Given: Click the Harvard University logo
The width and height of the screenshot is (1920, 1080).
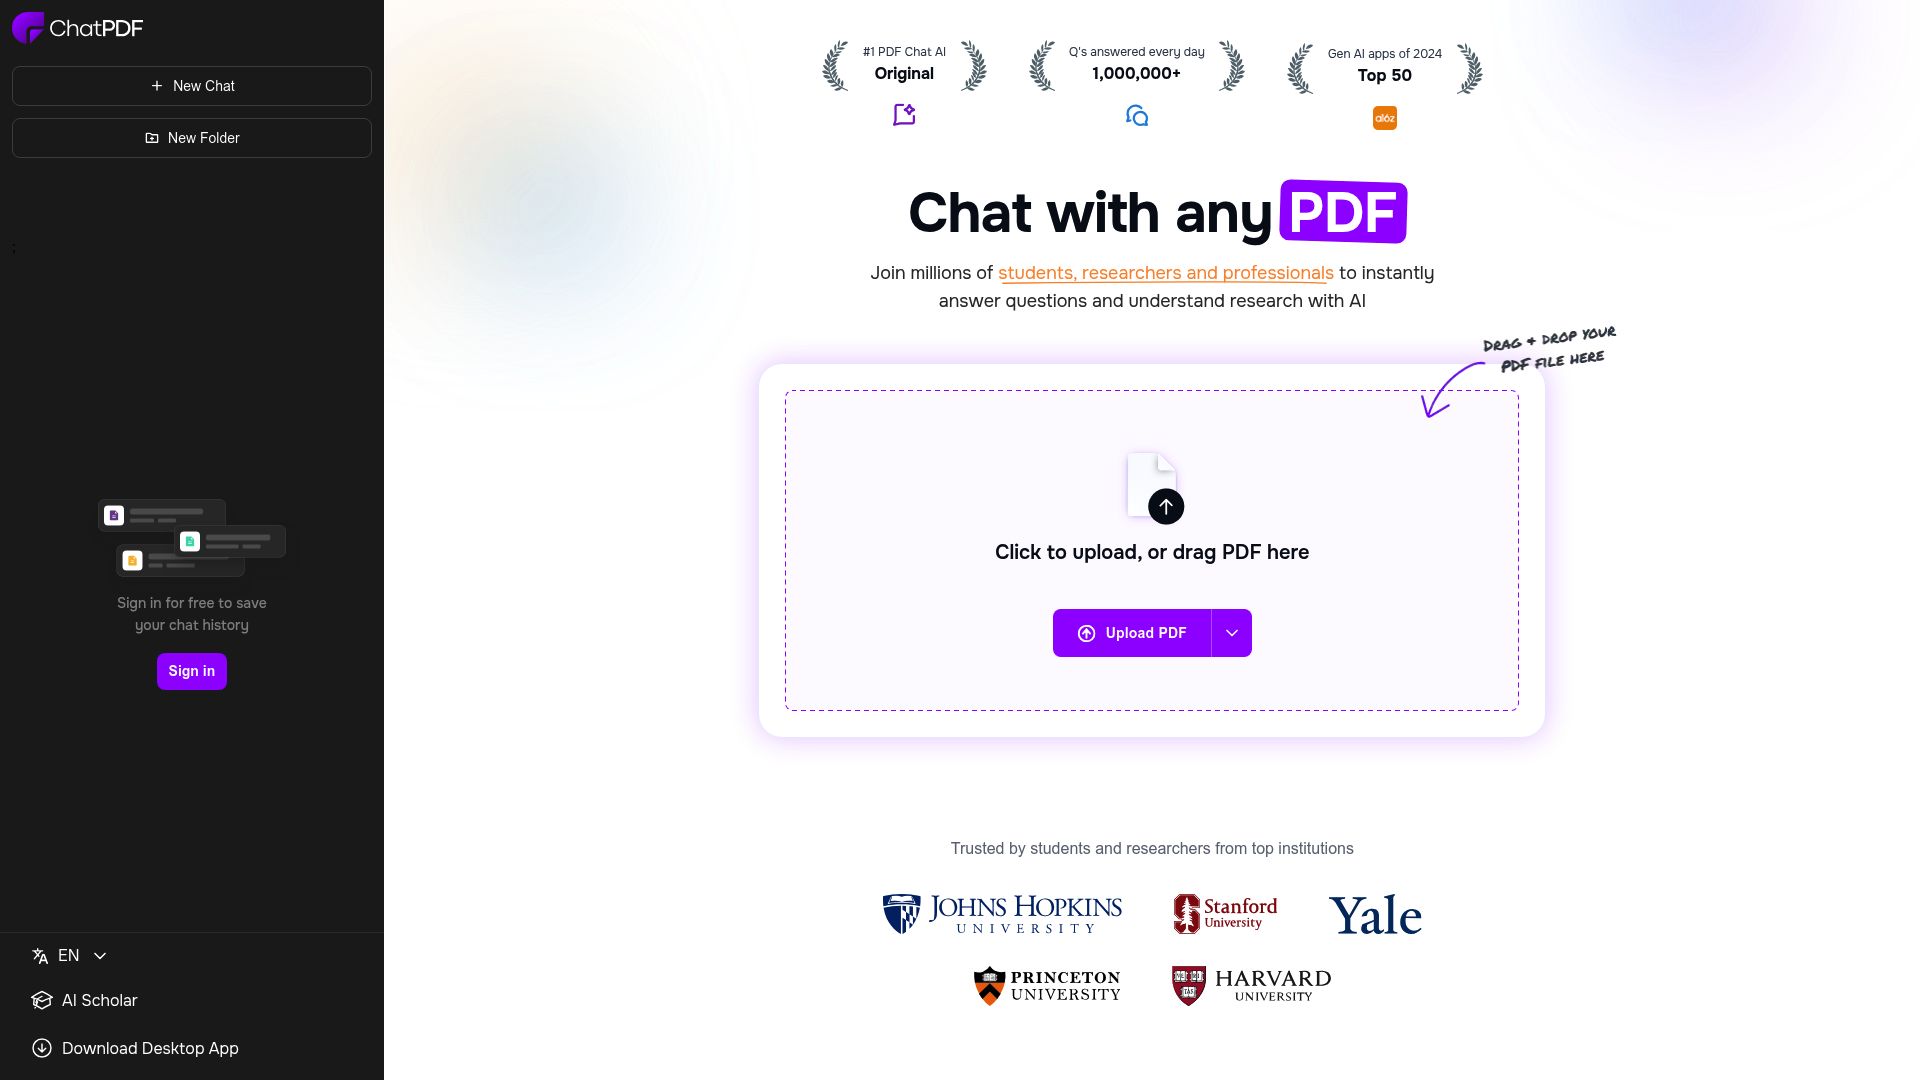Looking at the screenshot, I should [1249, 985].
